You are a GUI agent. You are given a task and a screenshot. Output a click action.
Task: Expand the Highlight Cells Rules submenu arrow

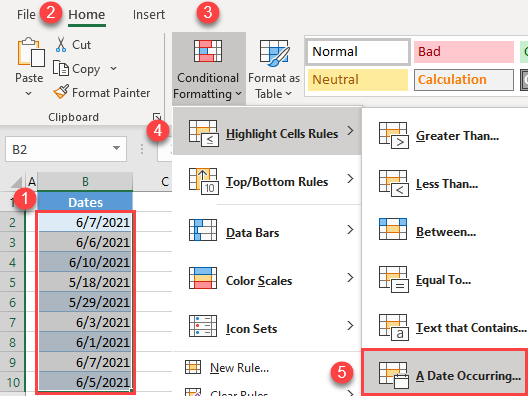point(350,130)
